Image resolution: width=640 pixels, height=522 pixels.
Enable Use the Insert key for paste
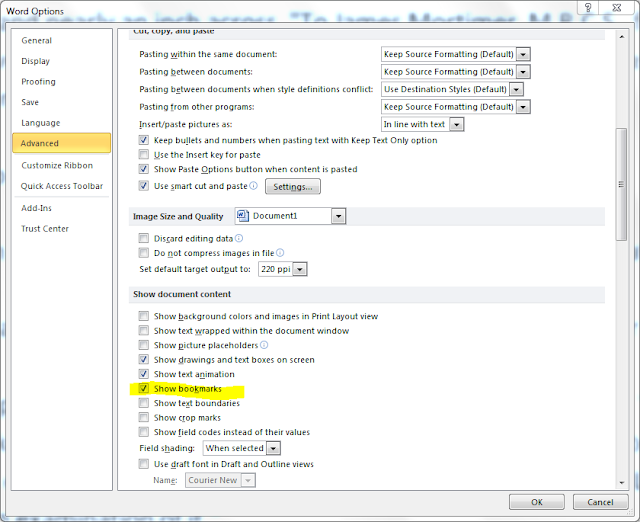click(x=144, y=154)
